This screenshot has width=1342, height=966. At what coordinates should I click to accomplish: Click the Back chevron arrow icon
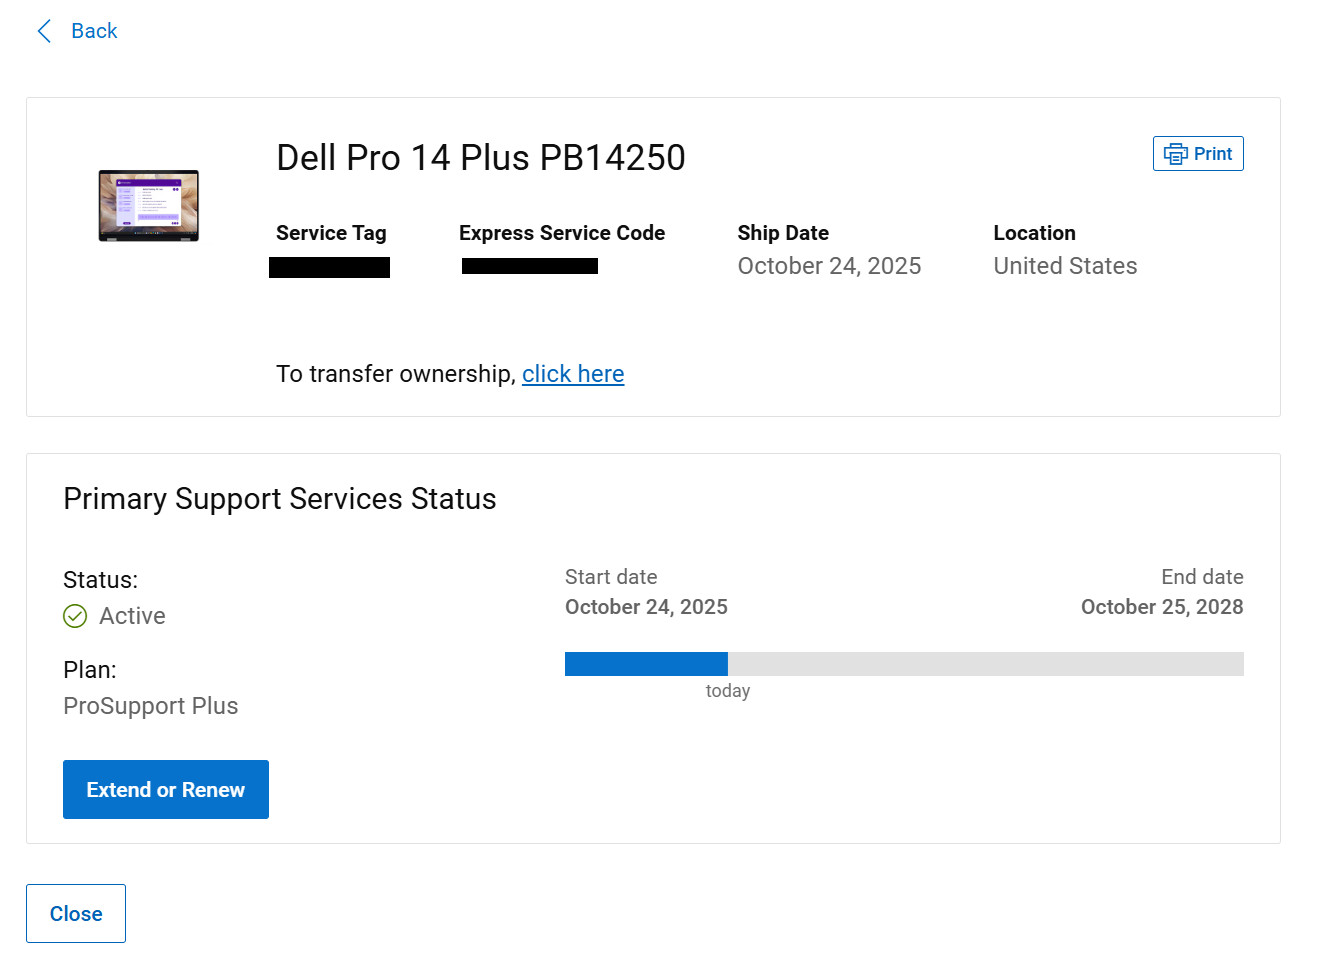coord(44,31)
